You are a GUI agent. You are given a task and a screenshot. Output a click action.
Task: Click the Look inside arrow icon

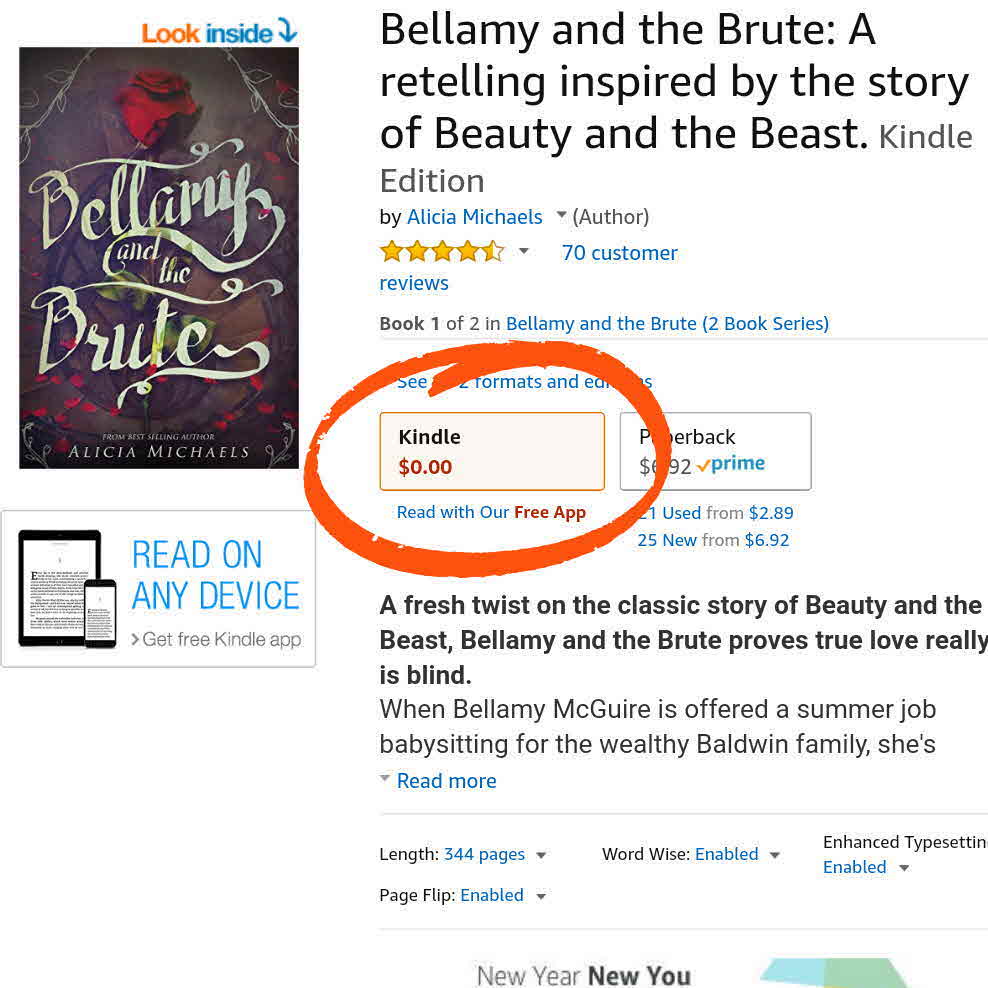pos(287,30)
